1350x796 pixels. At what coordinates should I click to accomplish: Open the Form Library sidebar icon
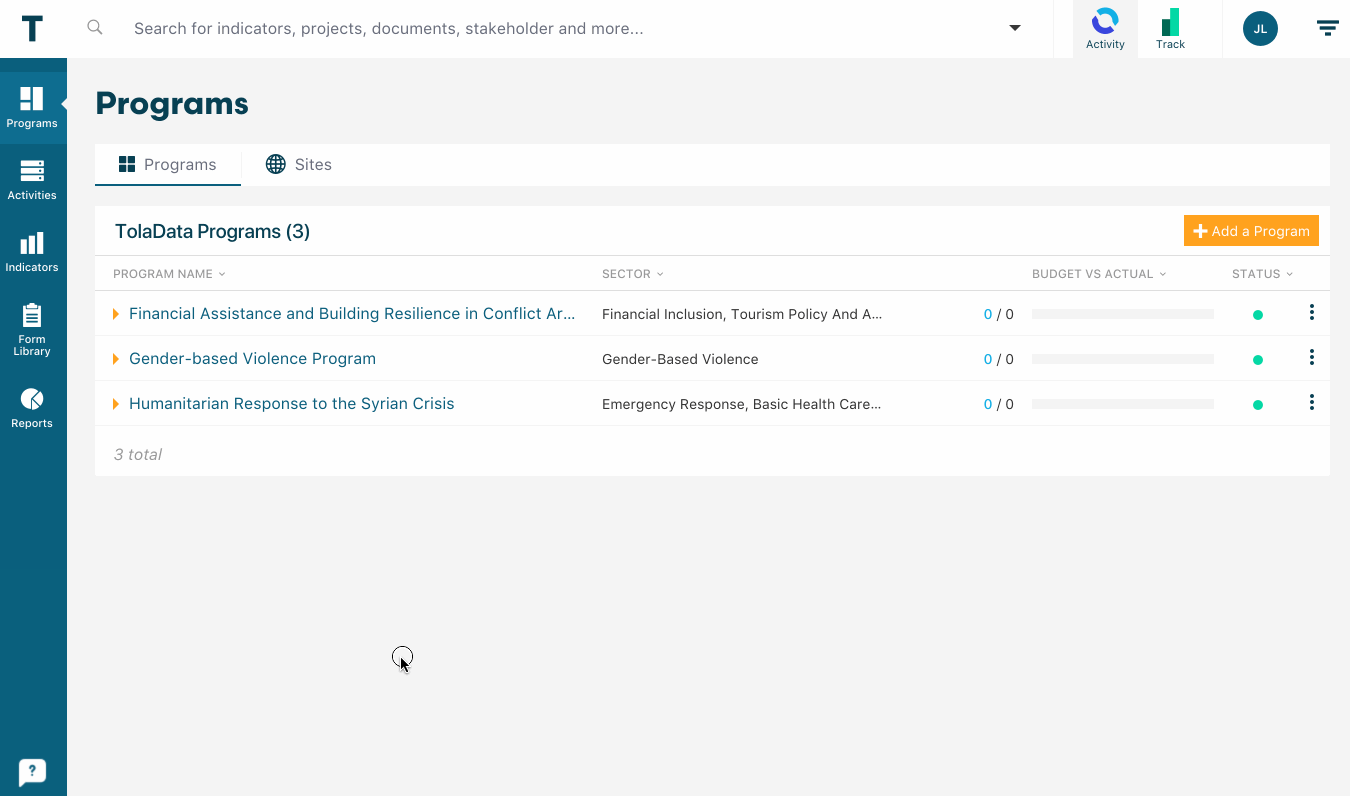(32, 329)
